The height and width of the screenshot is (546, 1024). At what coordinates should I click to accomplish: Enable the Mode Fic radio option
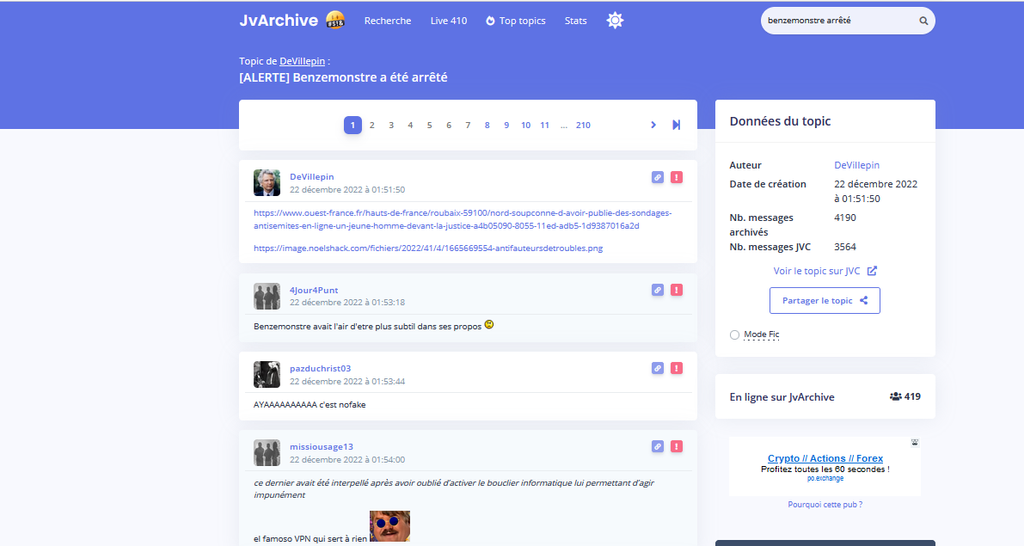coord(735,335)
